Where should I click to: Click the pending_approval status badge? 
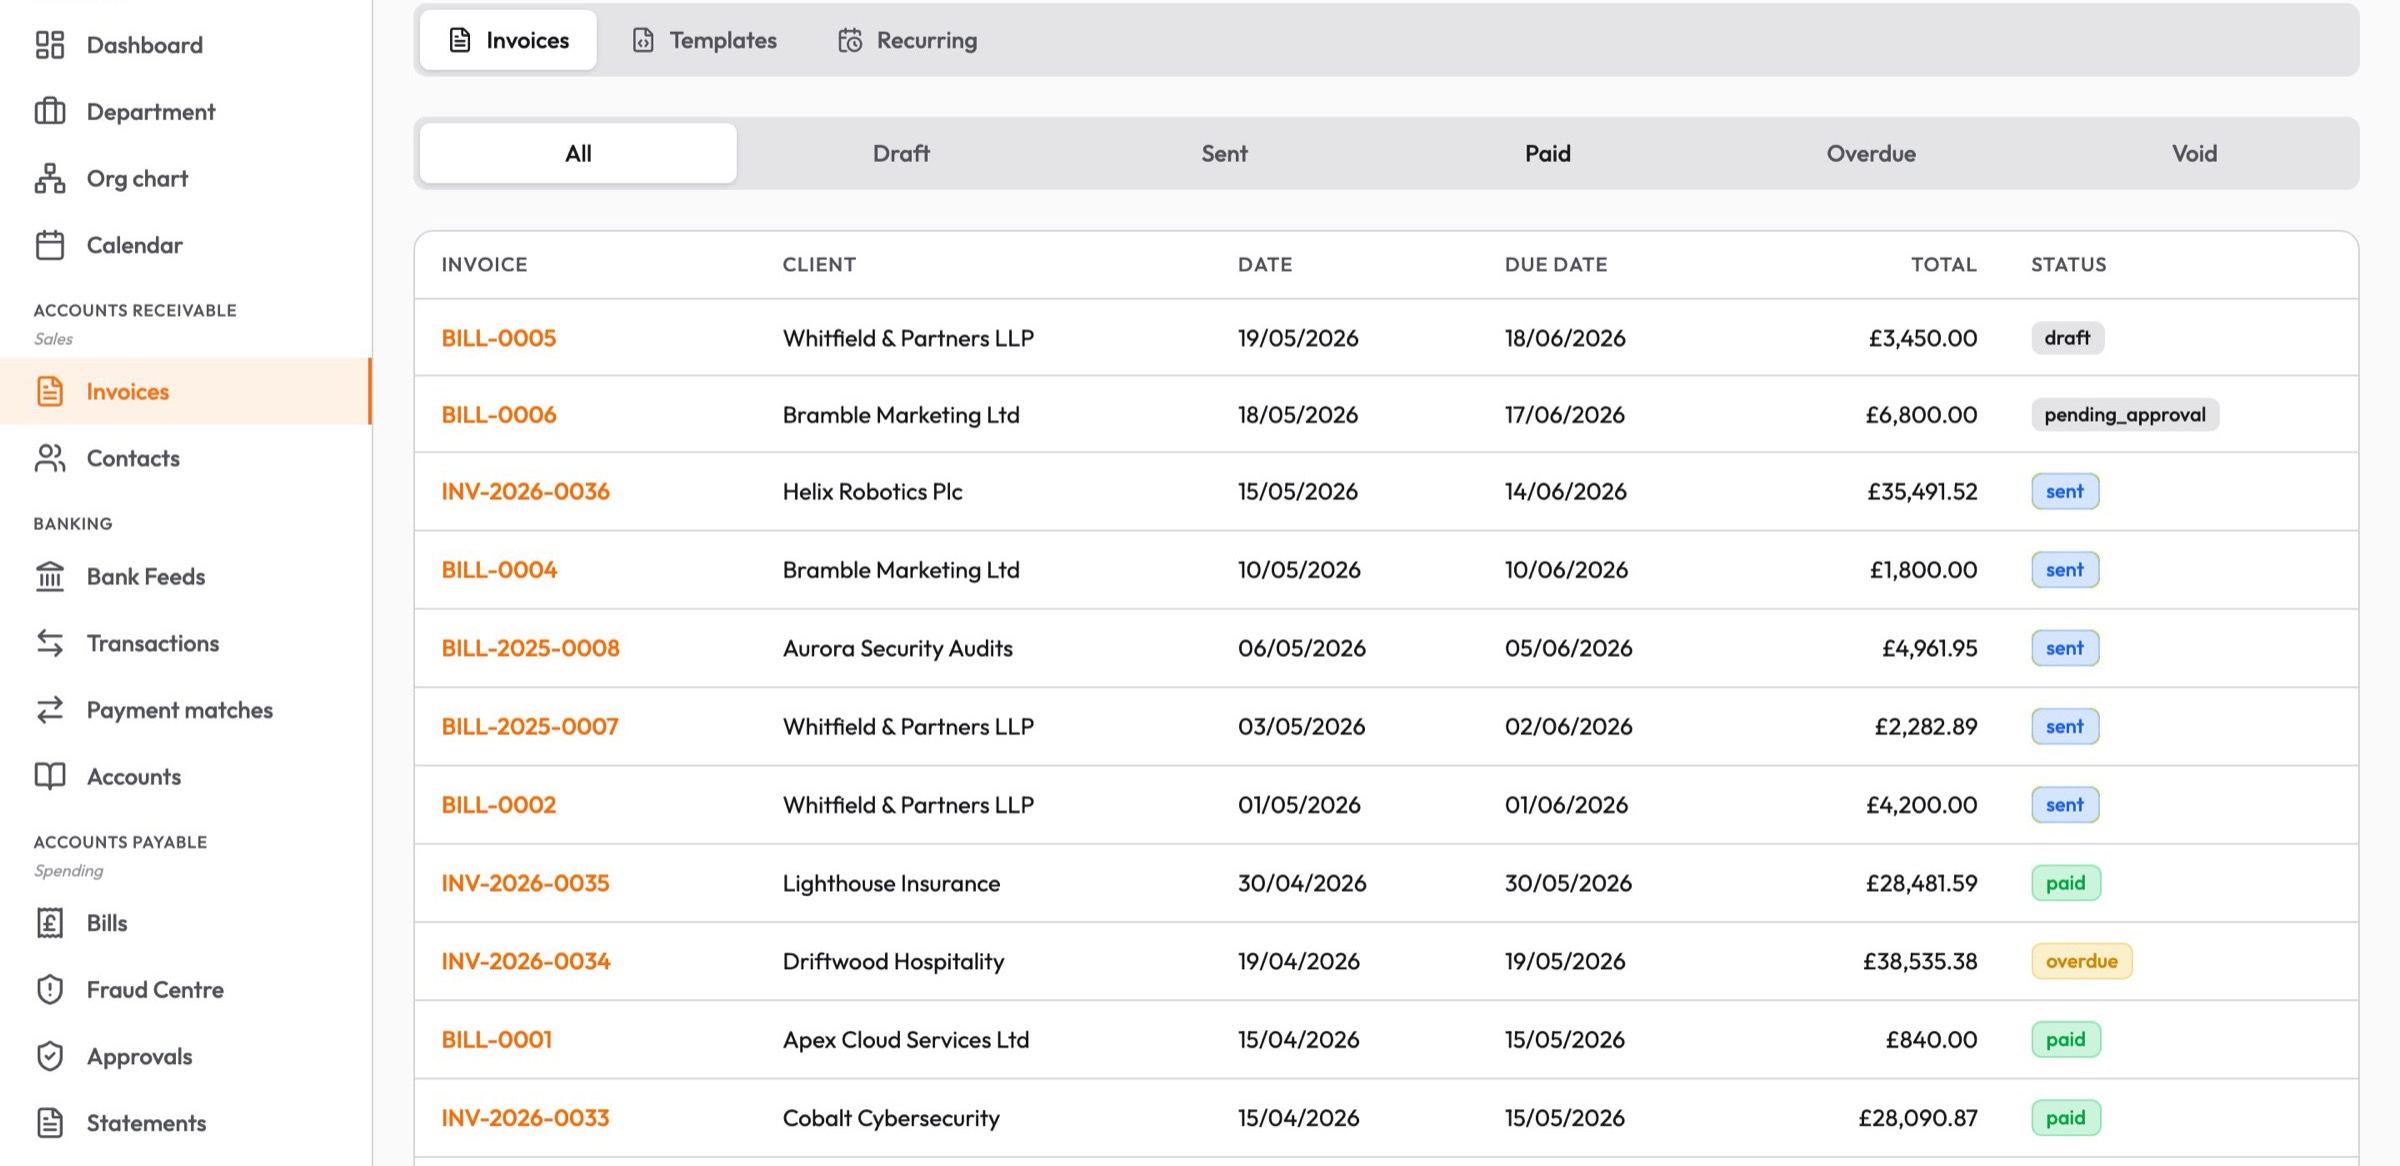pyautogui.click(x=2124, y=414)
